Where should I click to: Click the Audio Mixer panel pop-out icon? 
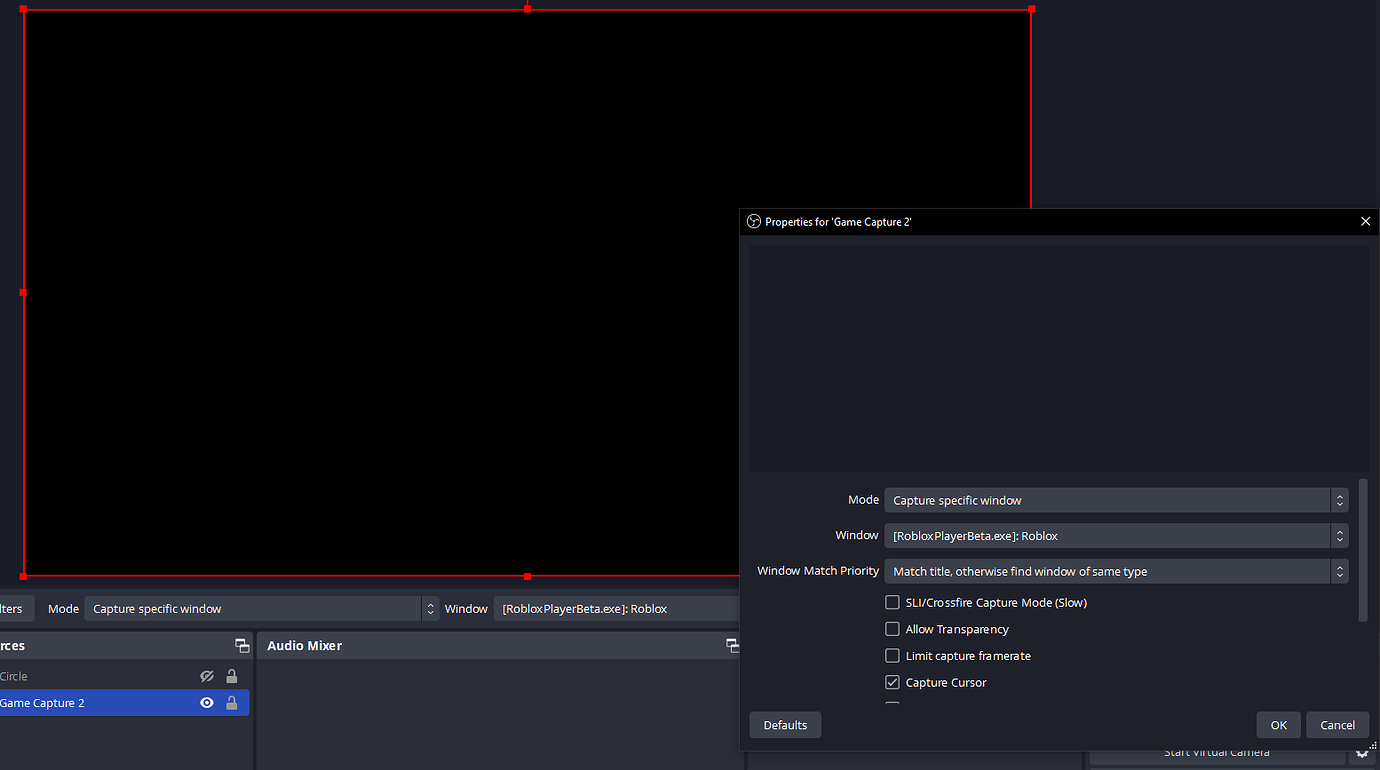click(733, 645)
